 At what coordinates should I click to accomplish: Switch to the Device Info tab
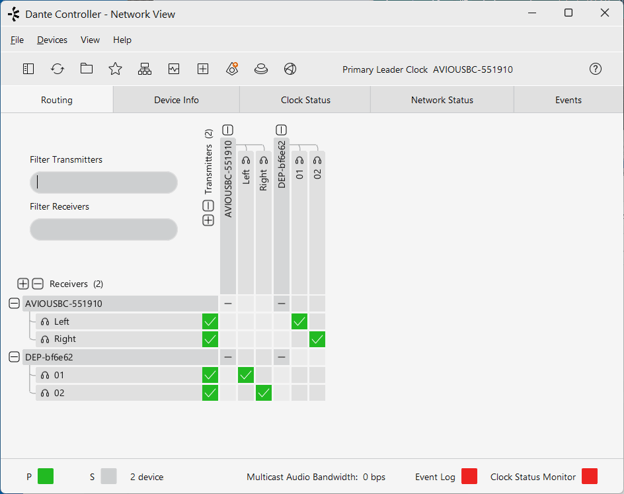coord(176,100)
